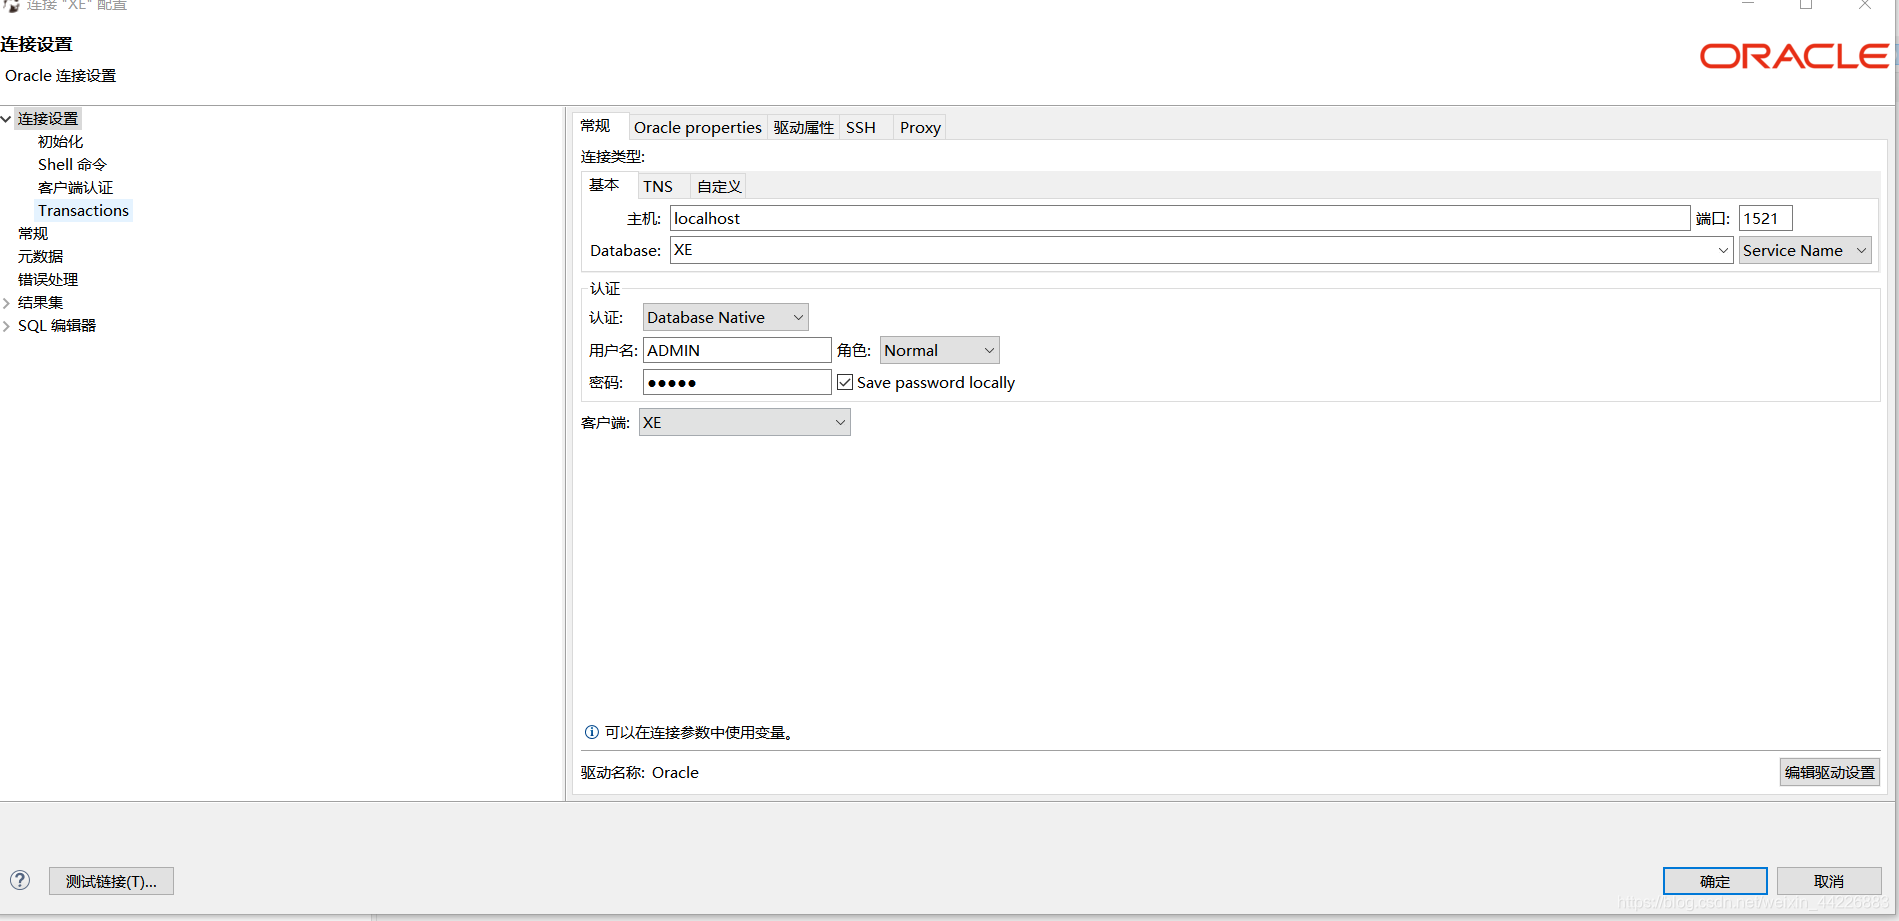Click the password field
The image size is (1899, 921).
tap(737, 382)
